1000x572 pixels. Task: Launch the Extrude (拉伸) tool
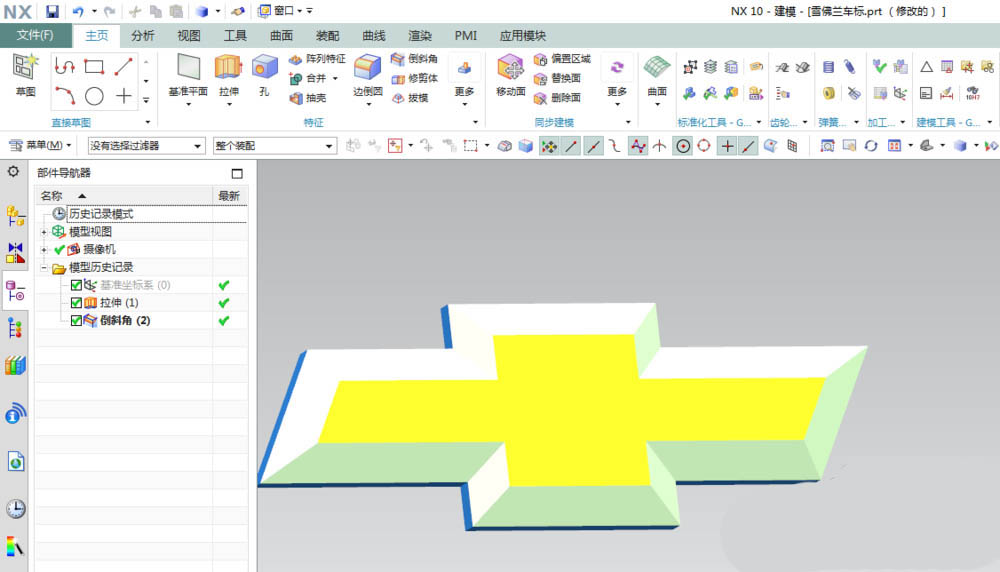pos(228,75)
